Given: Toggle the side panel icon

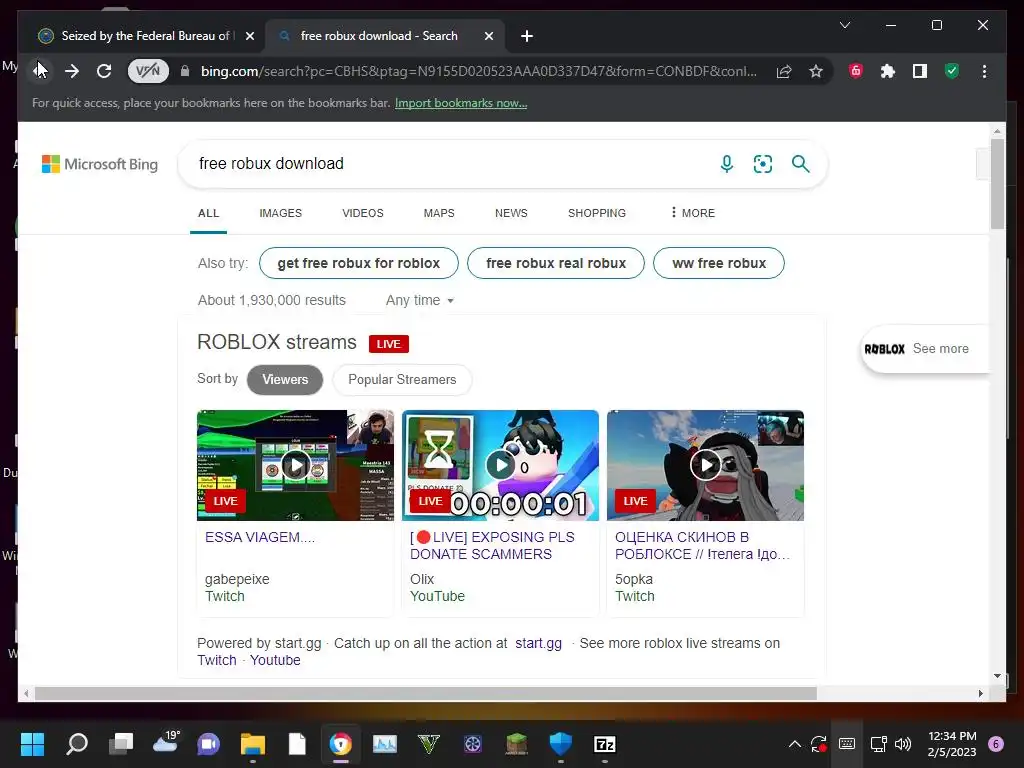Looking at the screenshot, I should pos(920,71).
